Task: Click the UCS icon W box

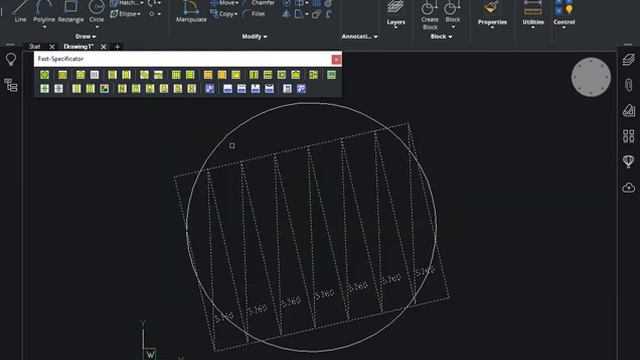Action: coord(150,354)
